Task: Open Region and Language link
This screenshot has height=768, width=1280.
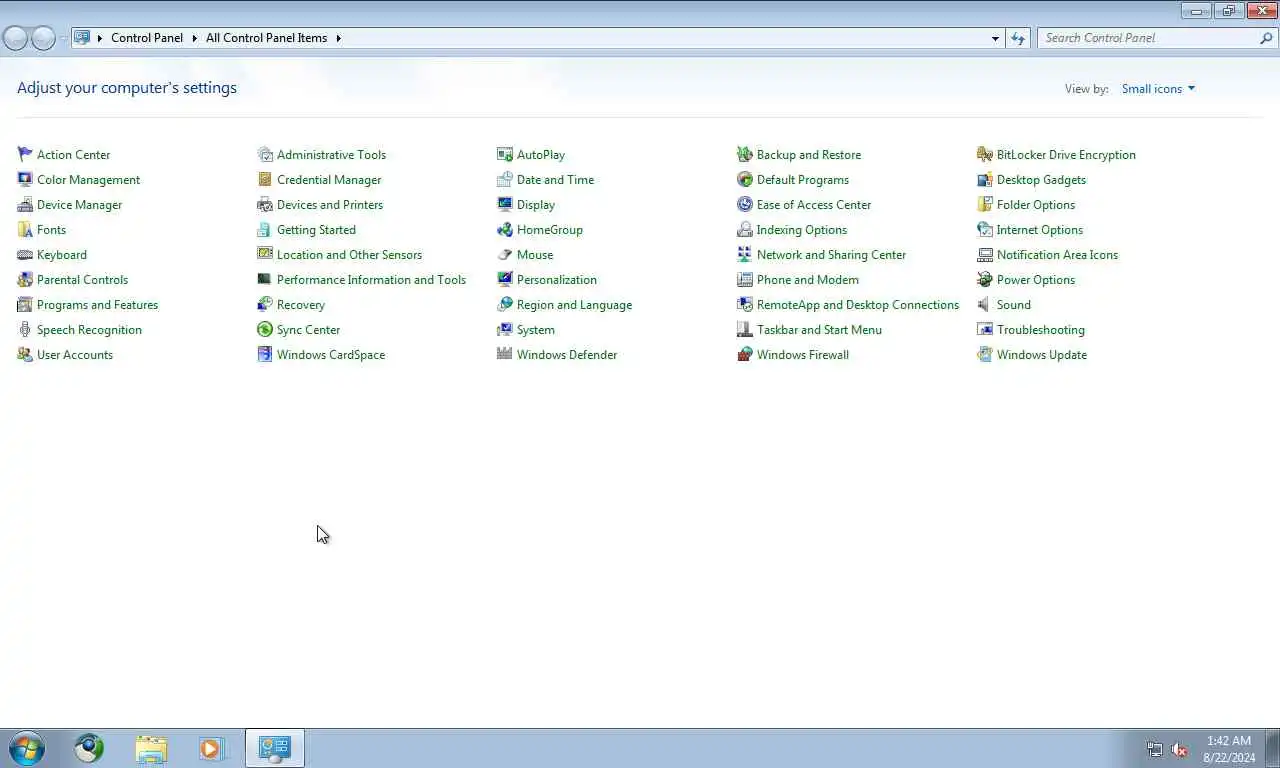Action: point(574,304)
